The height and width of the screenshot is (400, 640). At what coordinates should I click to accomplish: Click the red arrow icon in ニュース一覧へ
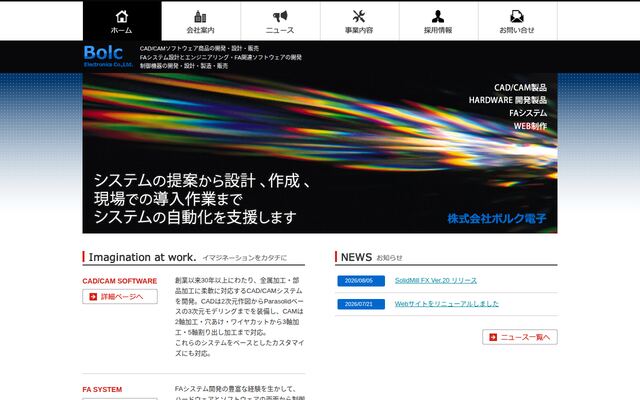[493, 337]
